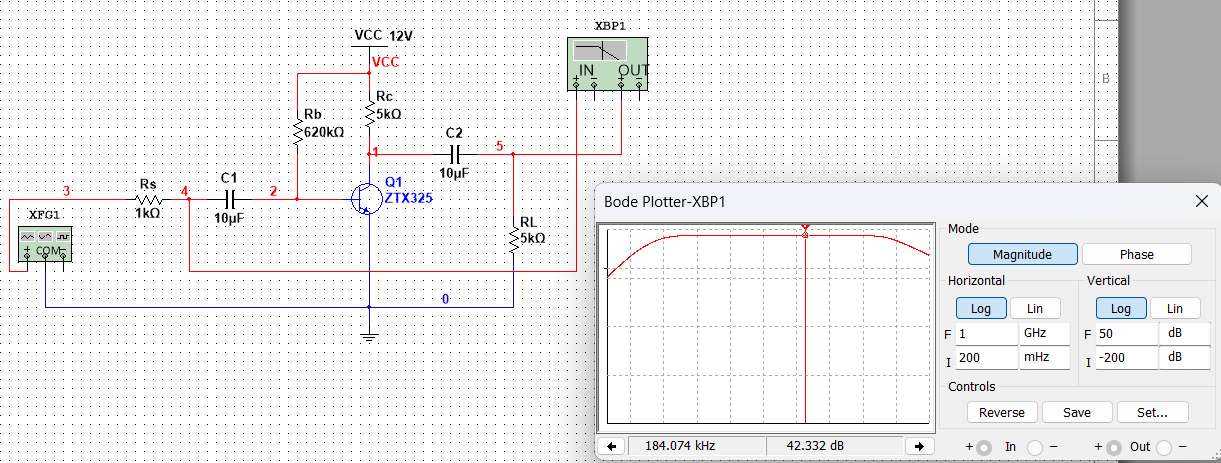1221x463 pixels.
Task: Close the Bode Plotter-XBP1 window
Action: coord(1201,201)
